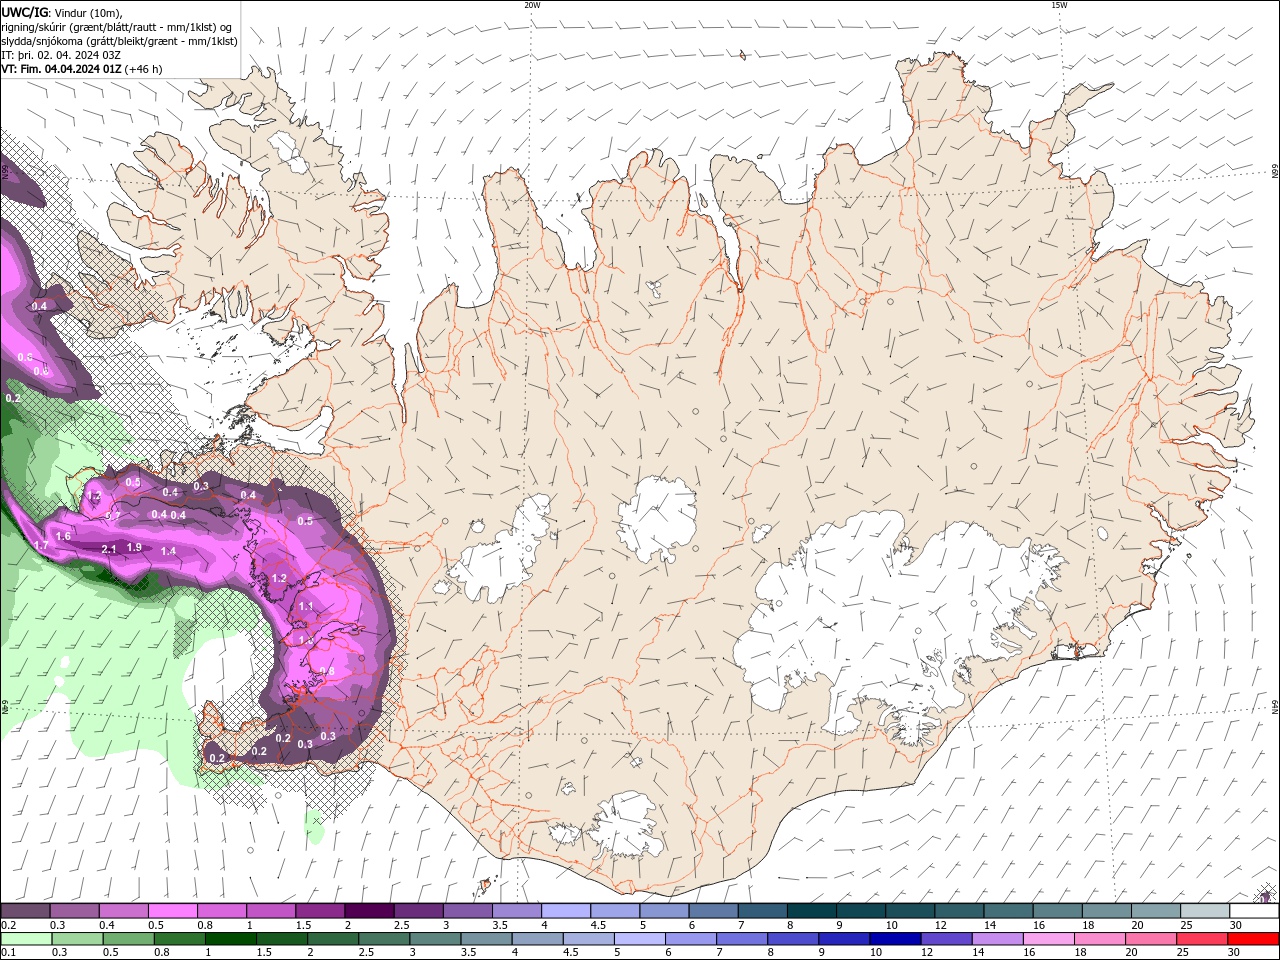
Task: Pick the 1.5 purple swatch in snow legend
Action: (x=319, y=911)
